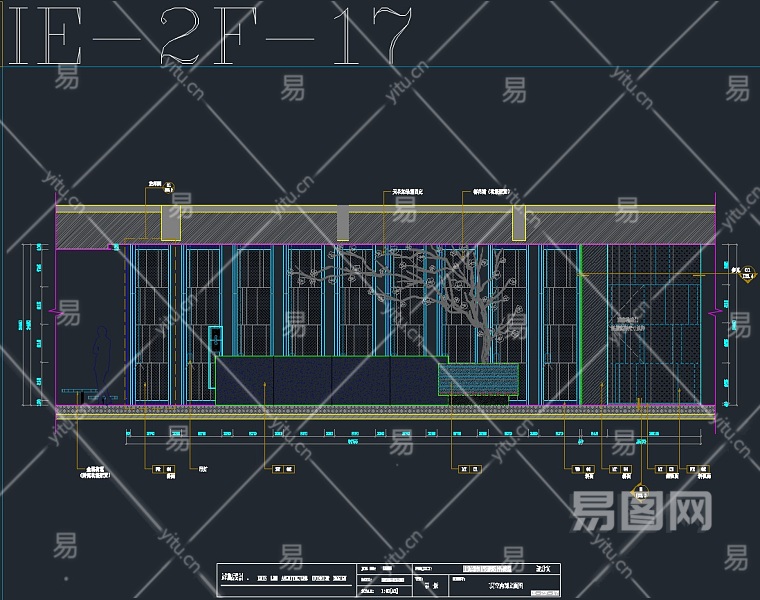
Task: Click the 1:40 scale field in title block
Action: click(x=389, y=592)
